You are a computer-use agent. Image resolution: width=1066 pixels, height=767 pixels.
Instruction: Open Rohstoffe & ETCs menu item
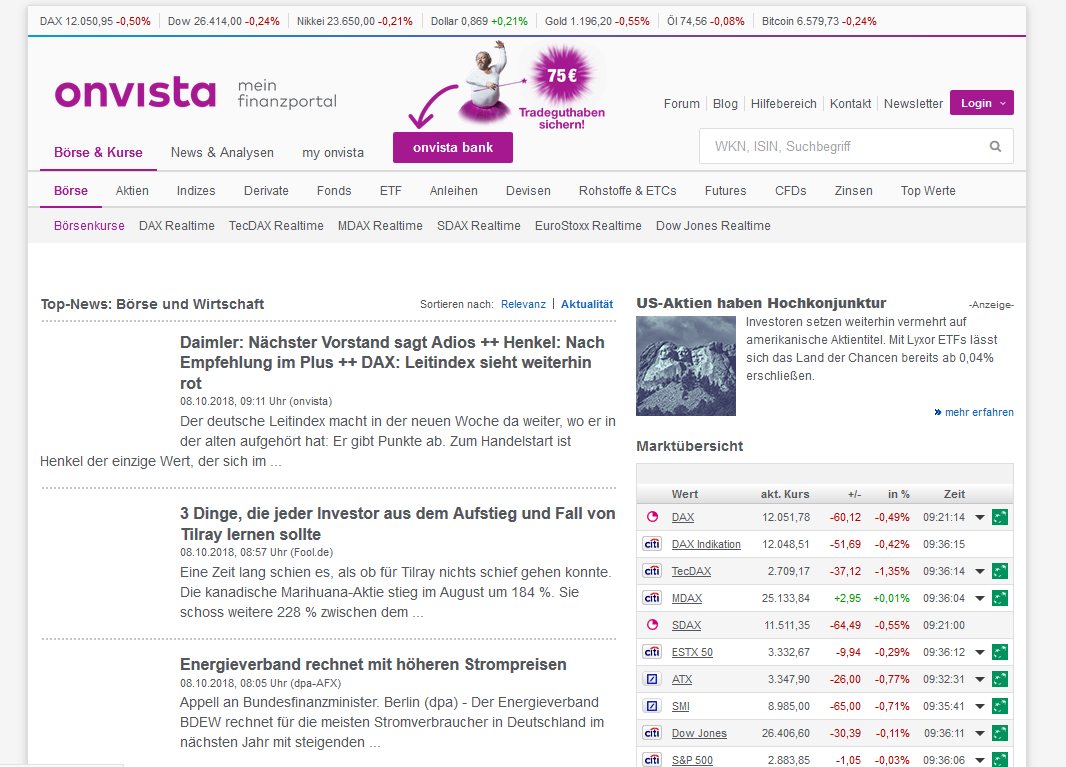coord(627,190)
